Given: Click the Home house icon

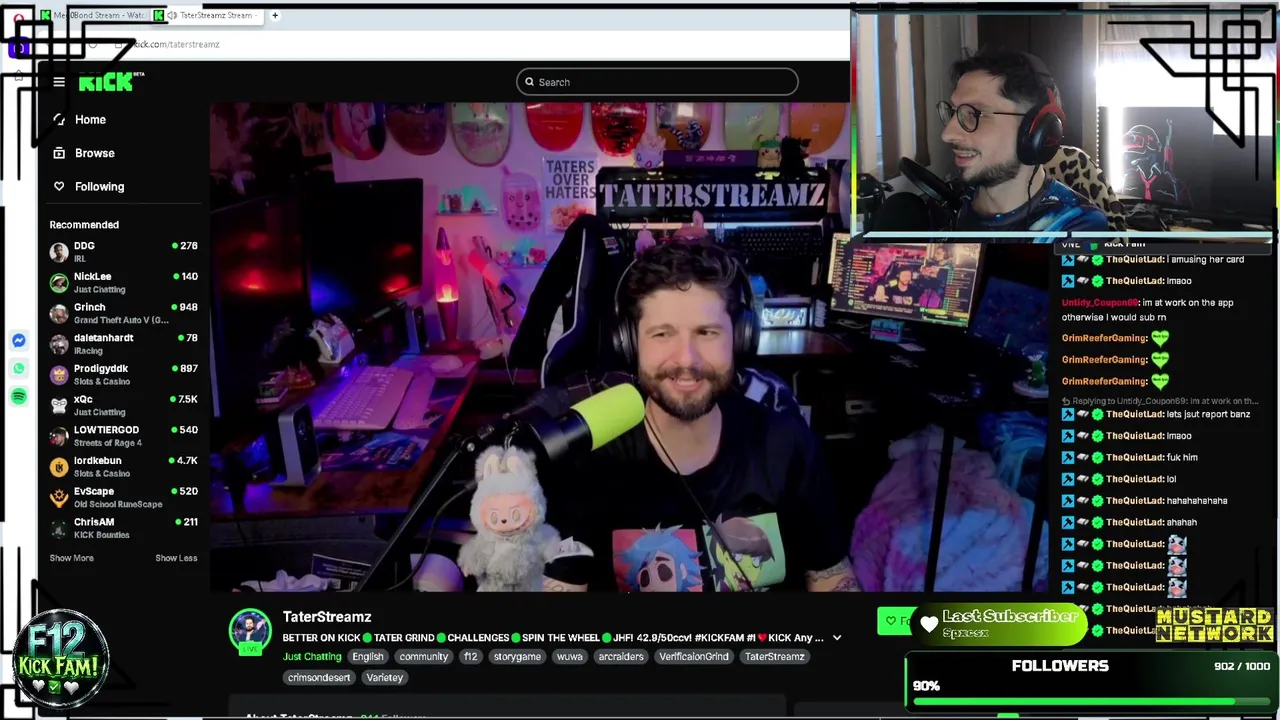Looking at the screenshot, I should click(59, 120).
